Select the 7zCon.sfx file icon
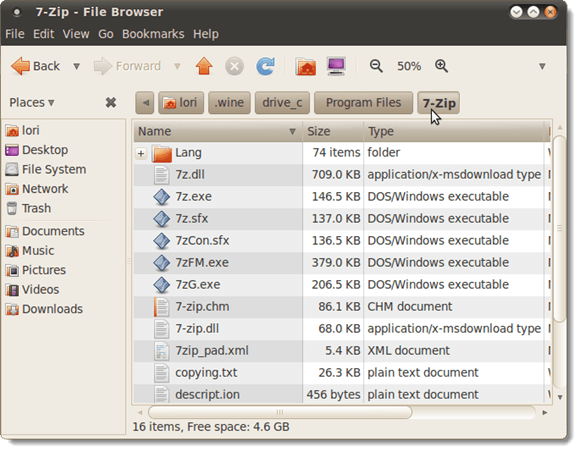Image resolution: width=580 pixels, height=452 pixels. tap(162, 241)
